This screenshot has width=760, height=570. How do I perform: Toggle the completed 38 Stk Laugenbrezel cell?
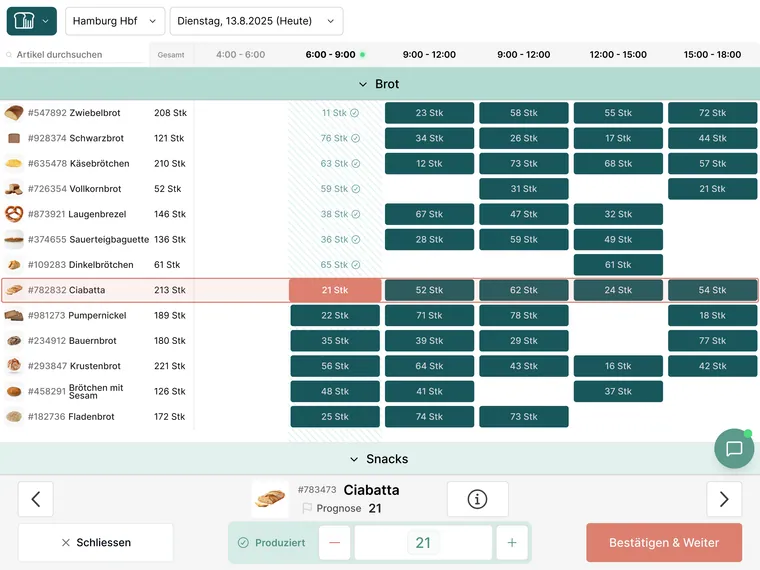tap(340, 214)
